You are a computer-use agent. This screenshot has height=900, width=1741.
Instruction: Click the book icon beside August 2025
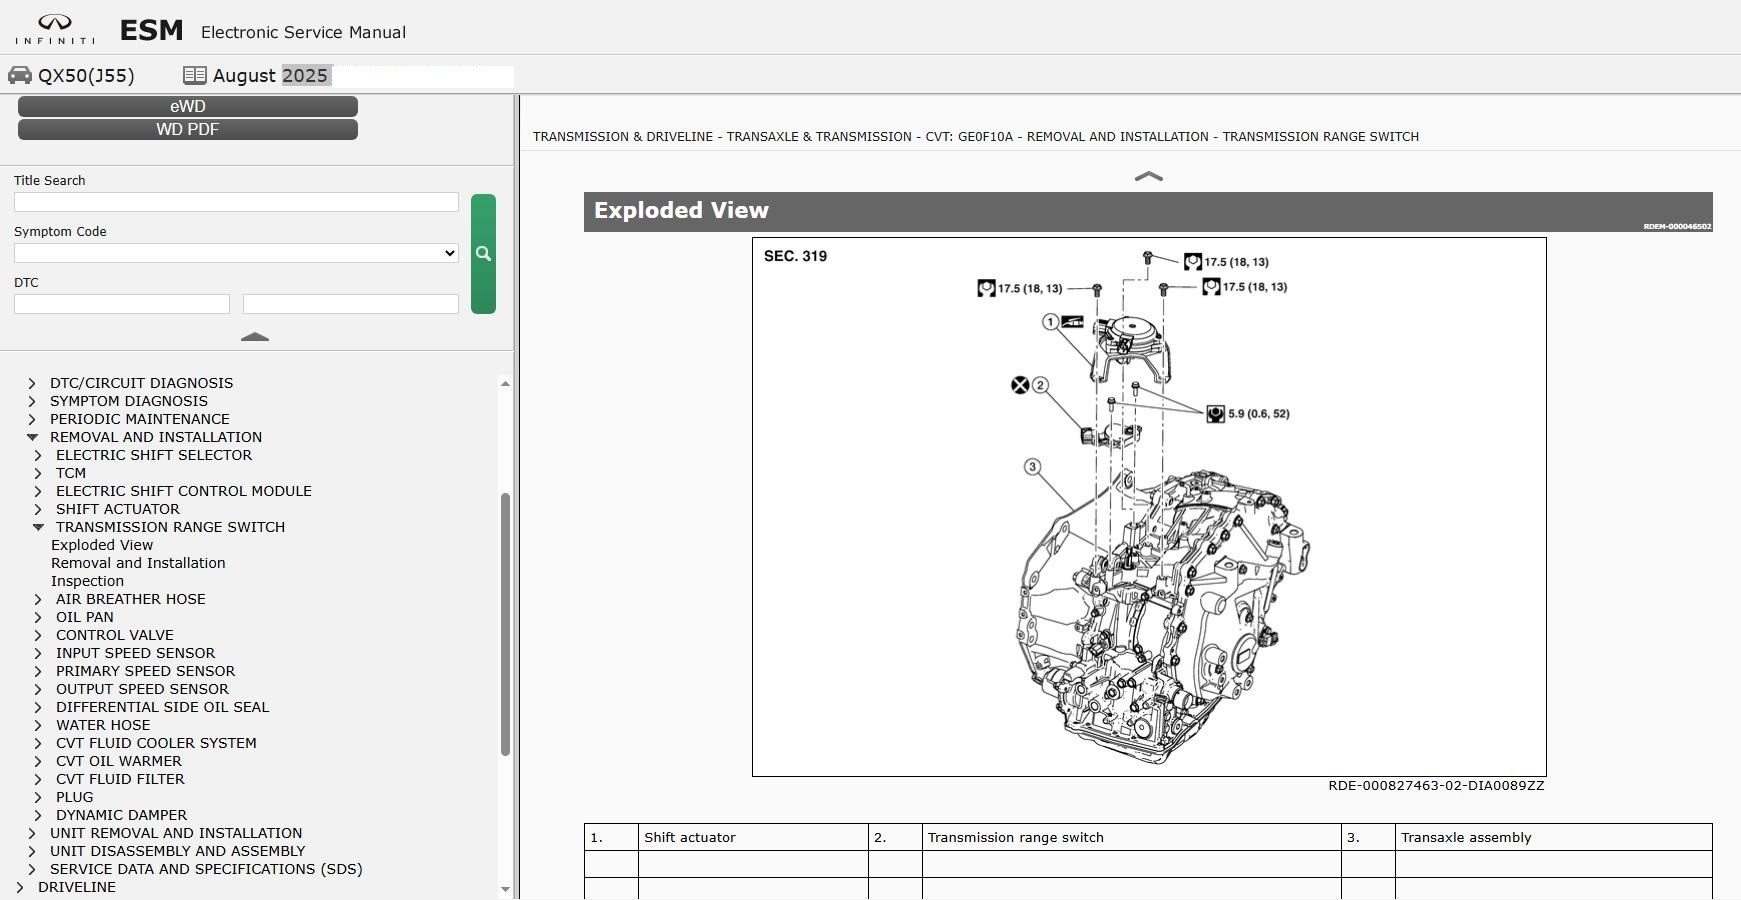[x=195, y=76]
